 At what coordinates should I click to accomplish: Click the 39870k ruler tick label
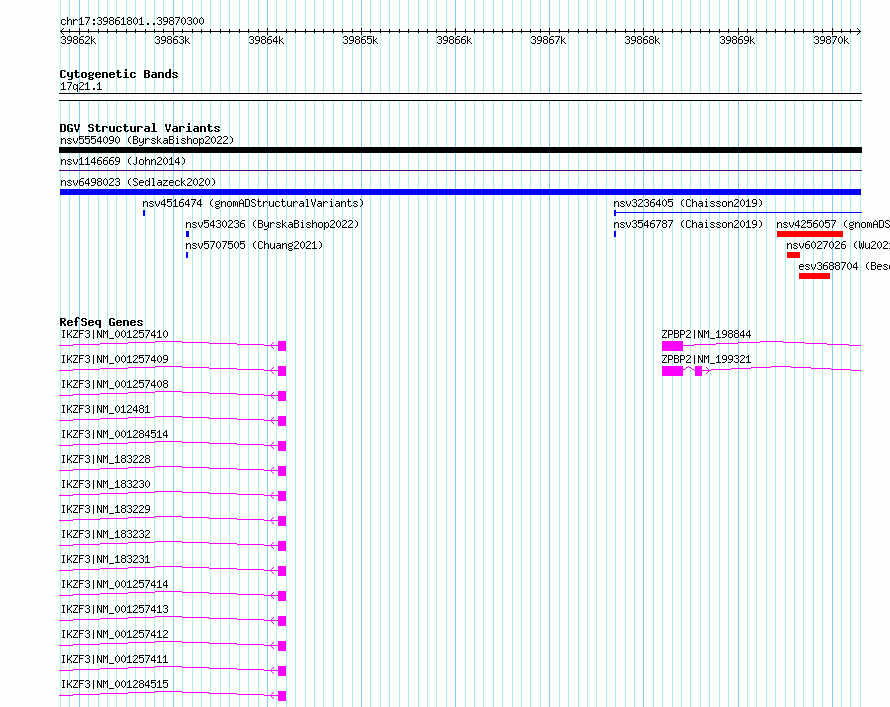(x=831, y=40)
